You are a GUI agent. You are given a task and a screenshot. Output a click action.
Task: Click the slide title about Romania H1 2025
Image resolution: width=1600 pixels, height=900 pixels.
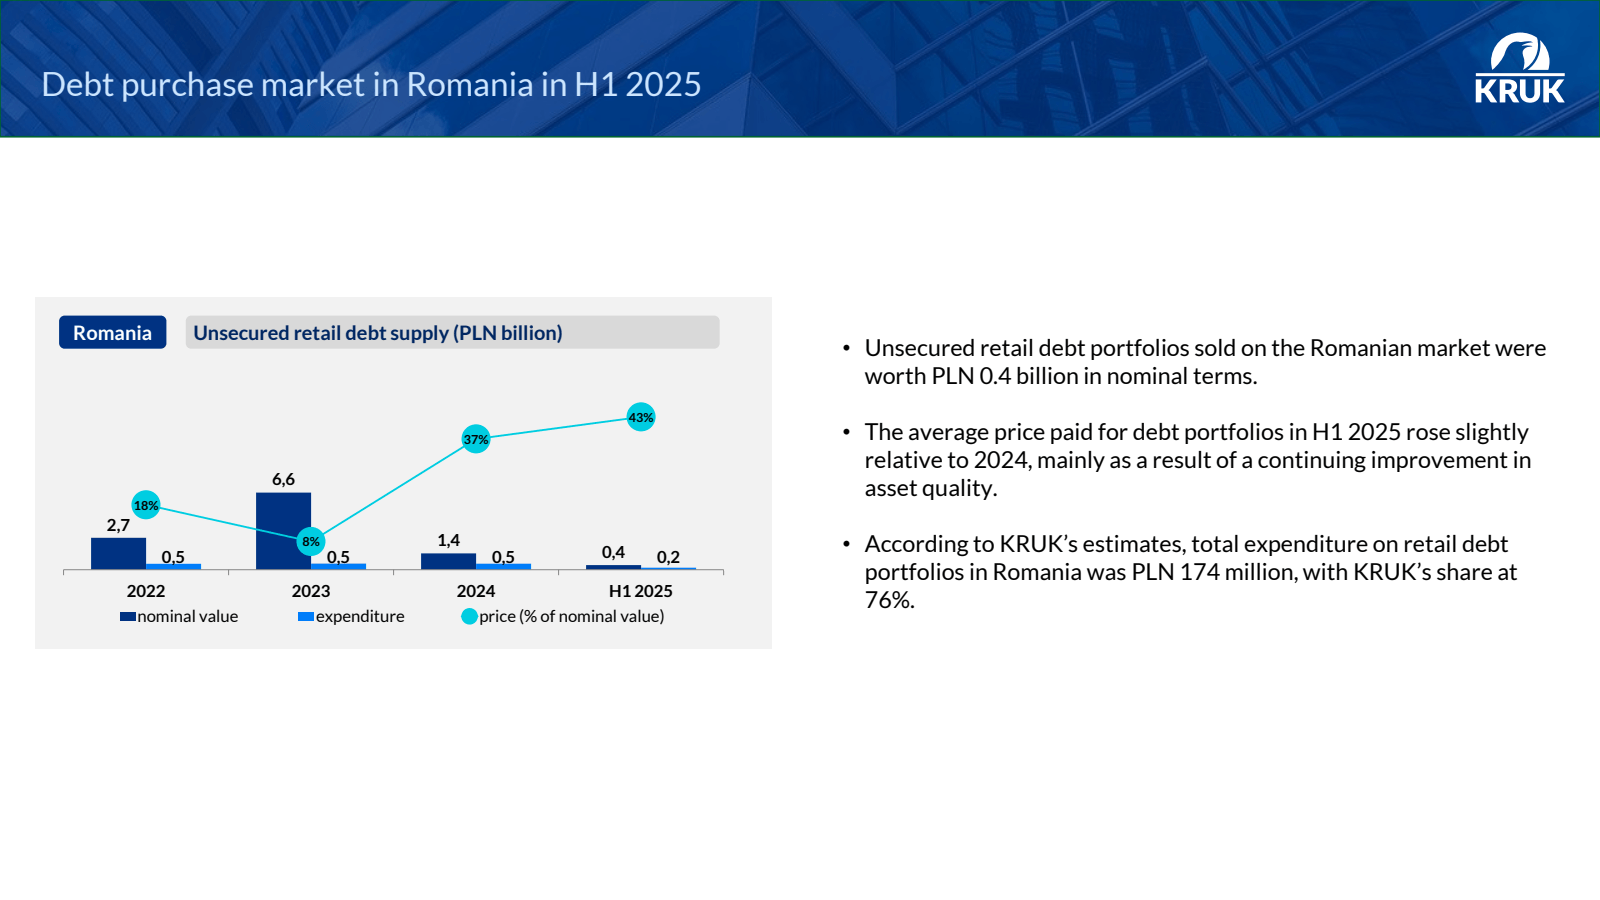371,84
